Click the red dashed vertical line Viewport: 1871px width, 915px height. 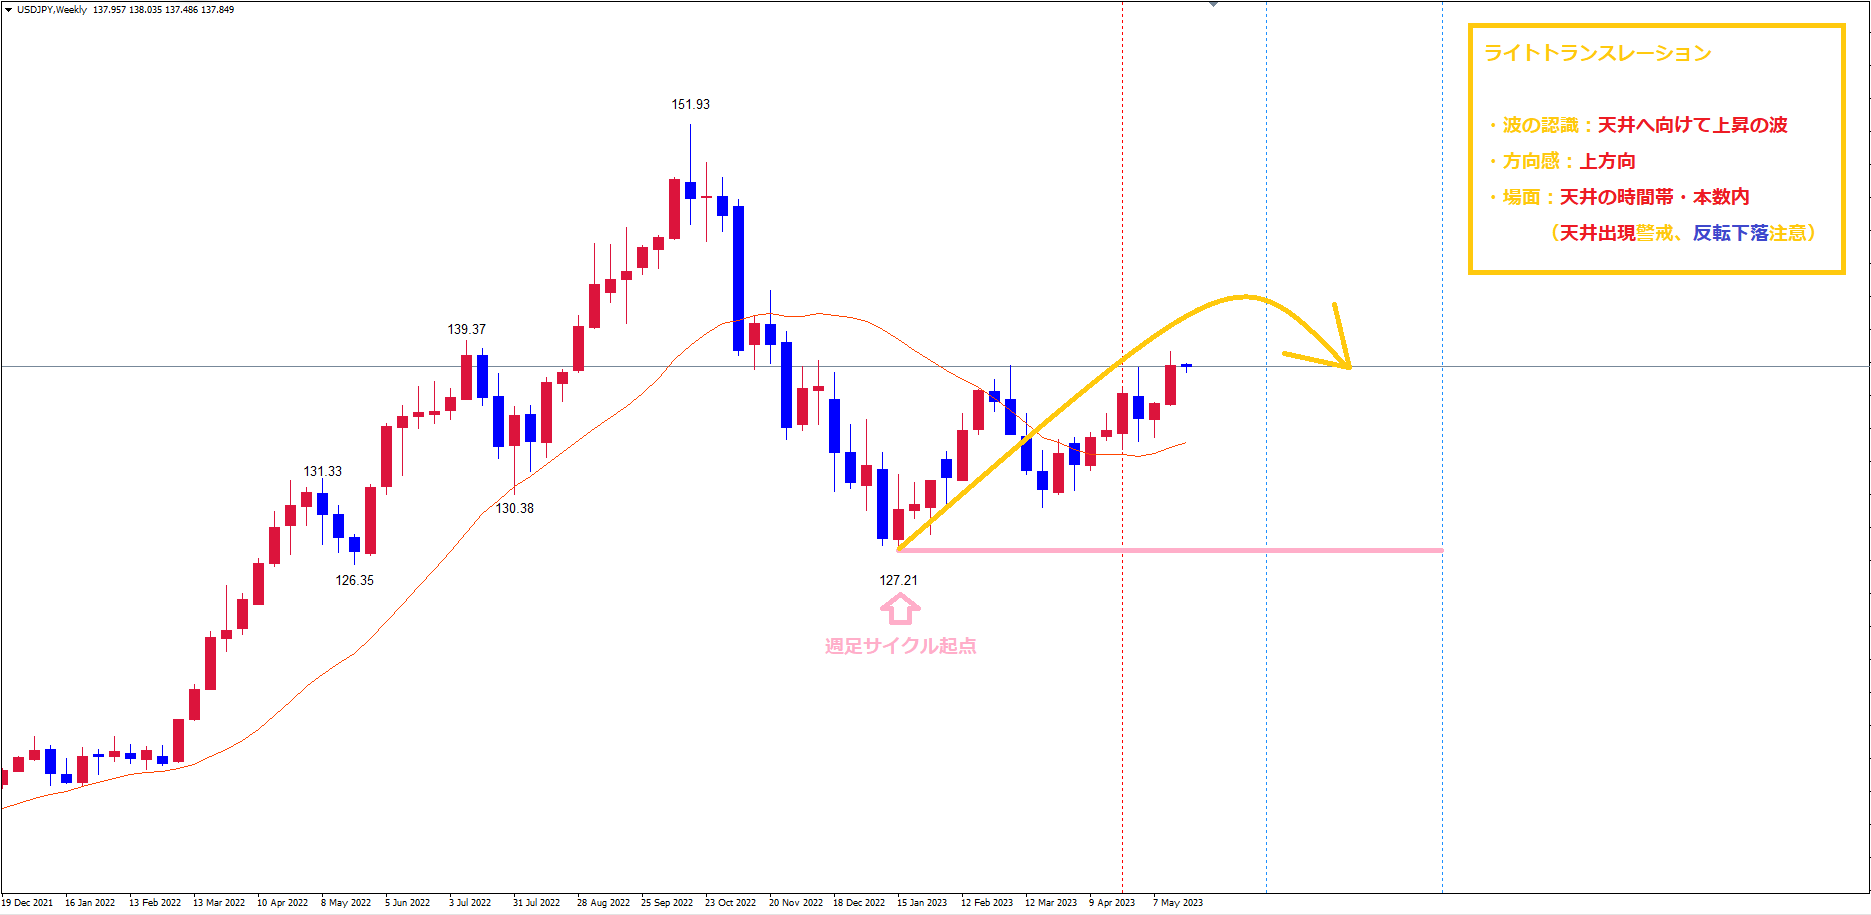(1122, 650)
